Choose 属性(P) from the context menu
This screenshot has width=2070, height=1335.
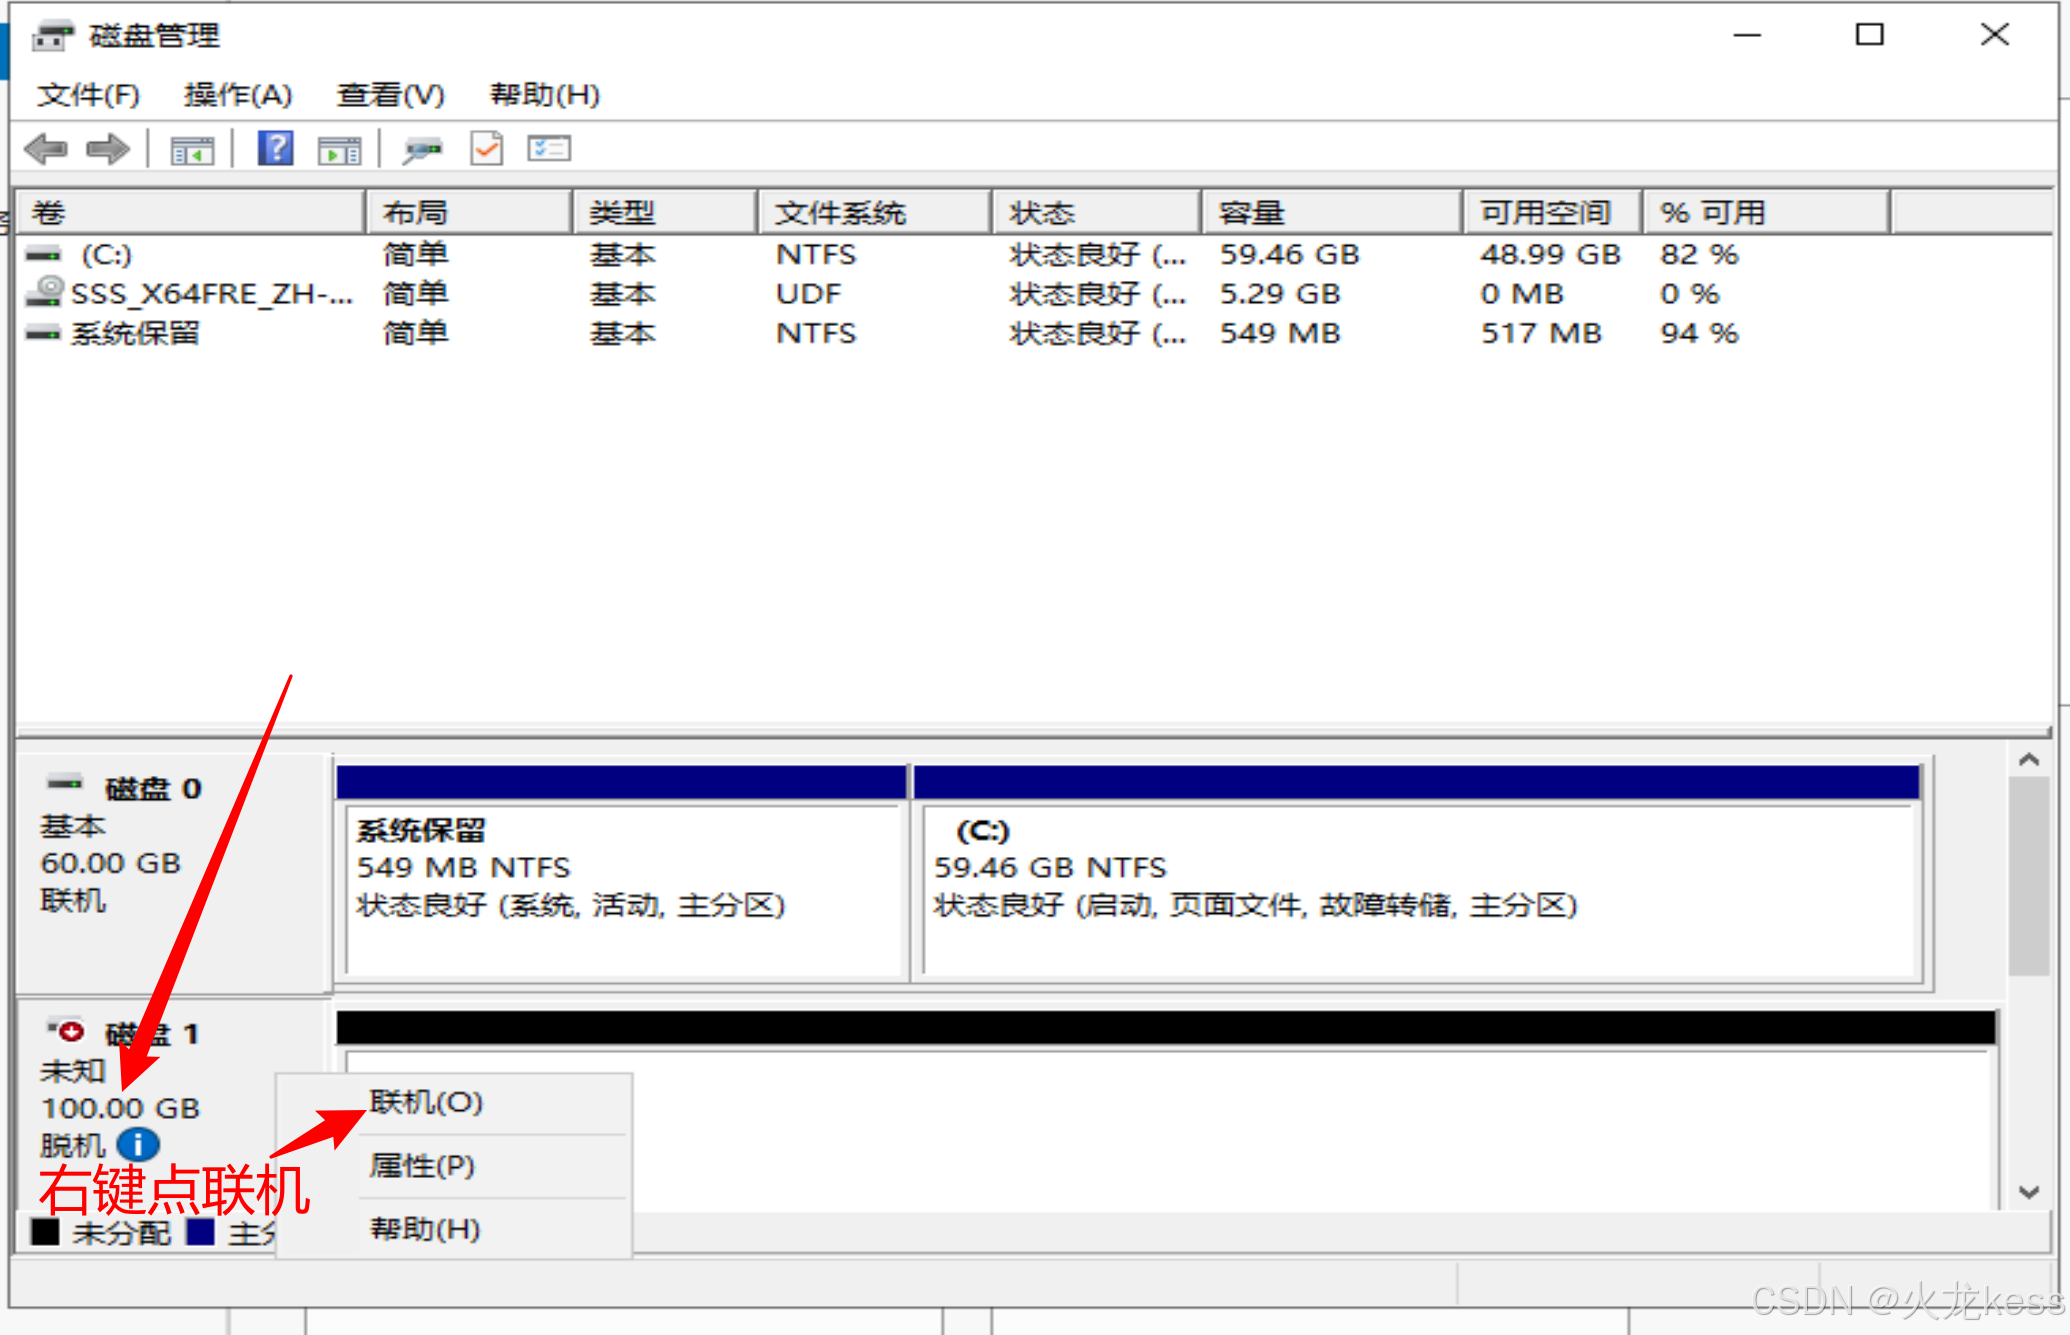pyautogui.click(x=422, y=1165)
